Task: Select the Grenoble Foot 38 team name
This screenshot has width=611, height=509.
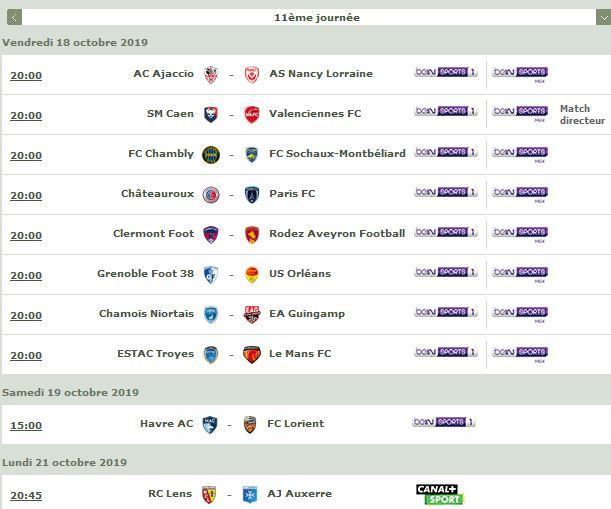Action: pos(145,274)
